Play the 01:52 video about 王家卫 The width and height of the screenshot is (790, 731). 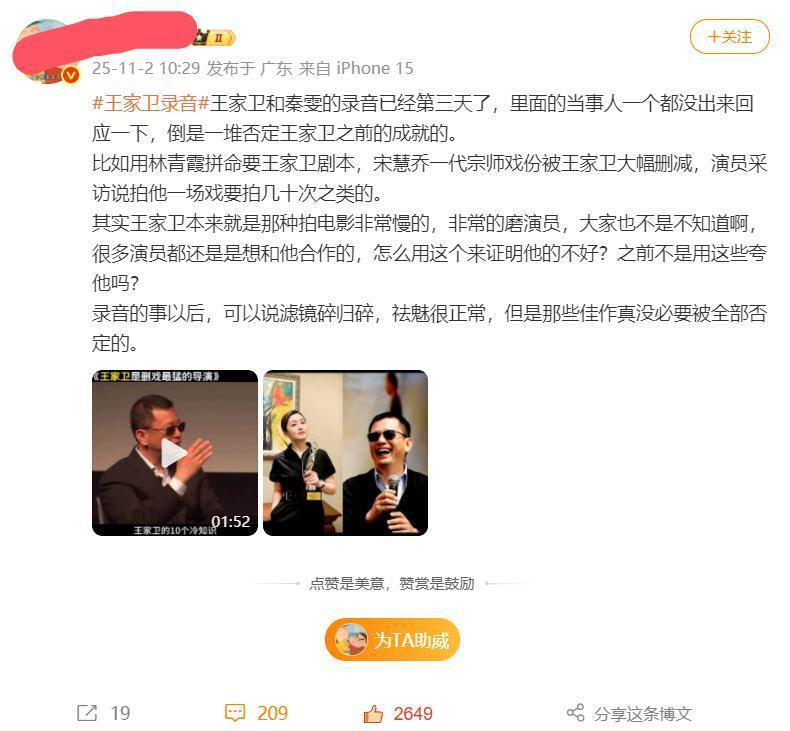[175, 453]
